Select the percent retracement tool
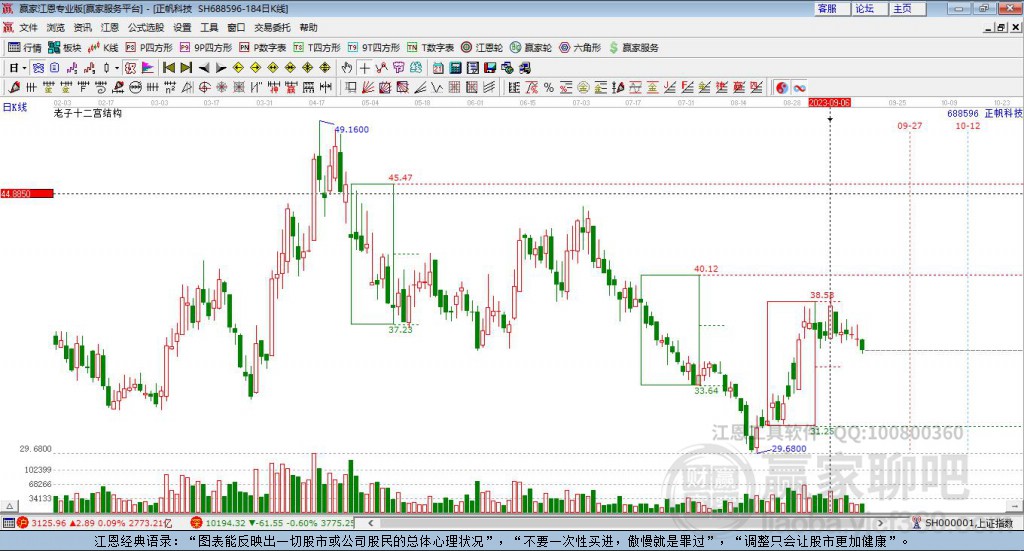This screenshot has width=1024, height=551. tap(549, 87)
